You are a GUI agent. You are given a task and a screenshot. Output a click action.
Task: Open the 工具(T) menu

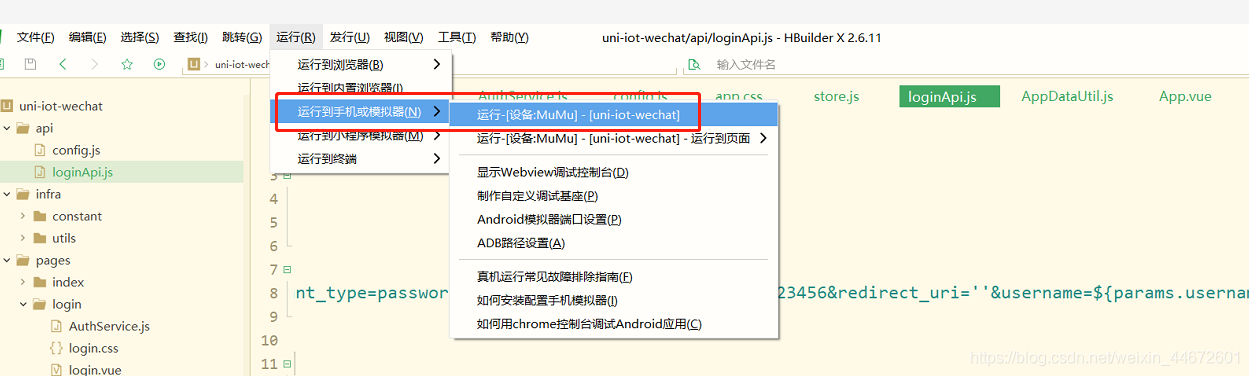tap(457, 37)
